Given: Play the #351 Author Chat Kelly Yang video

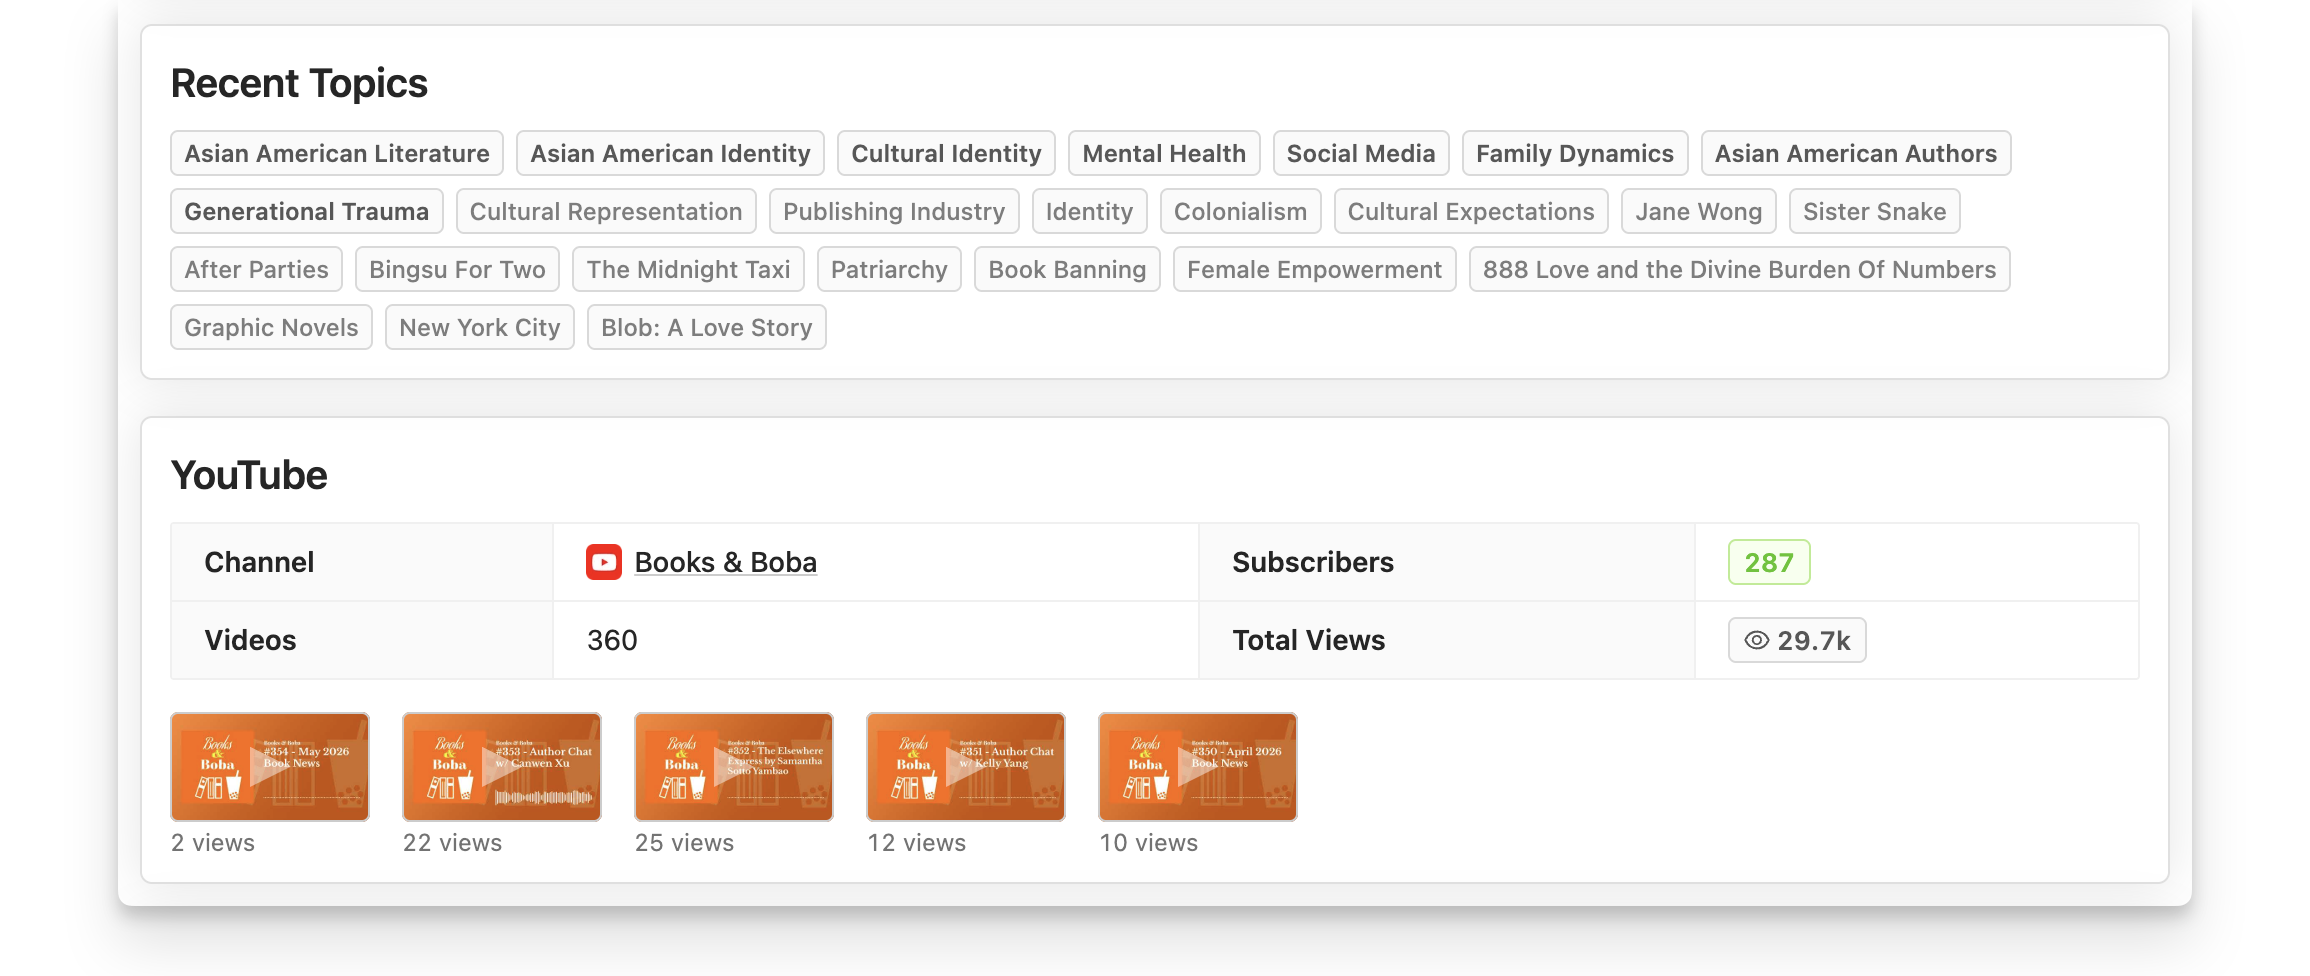Looking at the screenshot, I should [966, 767].
